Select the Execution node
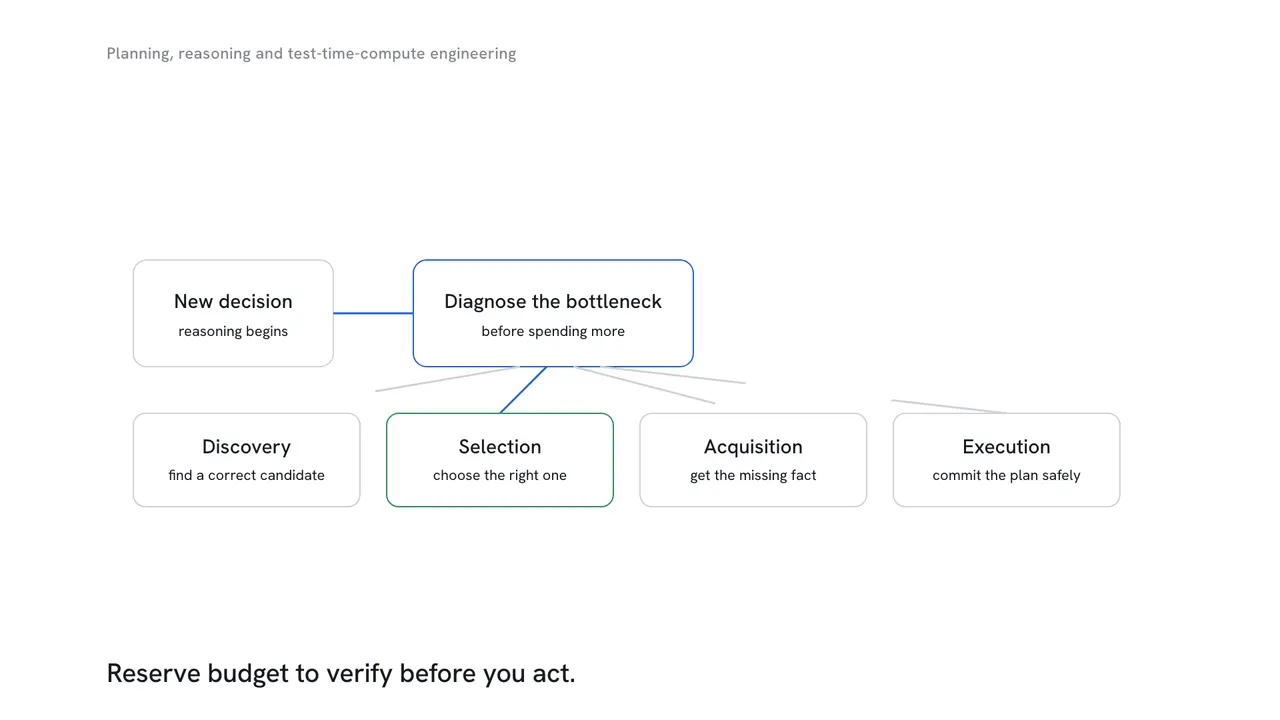 point(1006,460)
